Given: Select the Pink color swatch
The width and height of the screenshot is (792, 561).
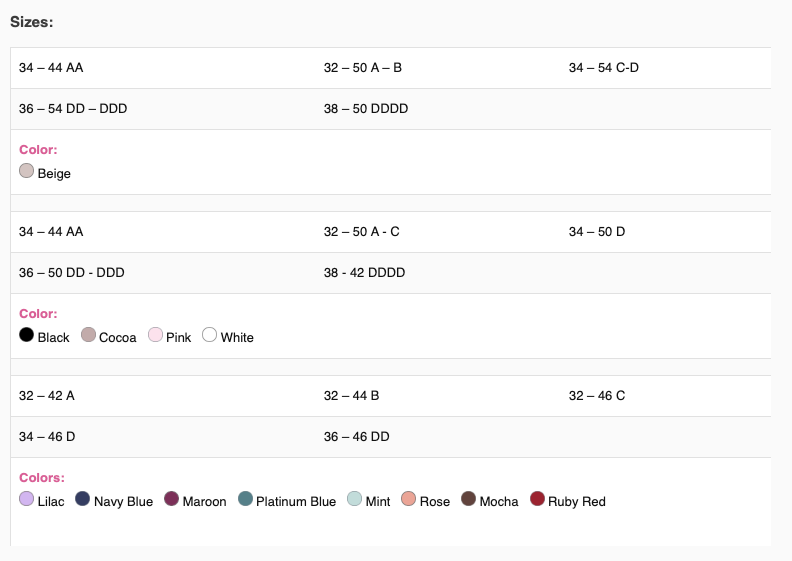Looking at the screenshot, I should tap(155, 335).
